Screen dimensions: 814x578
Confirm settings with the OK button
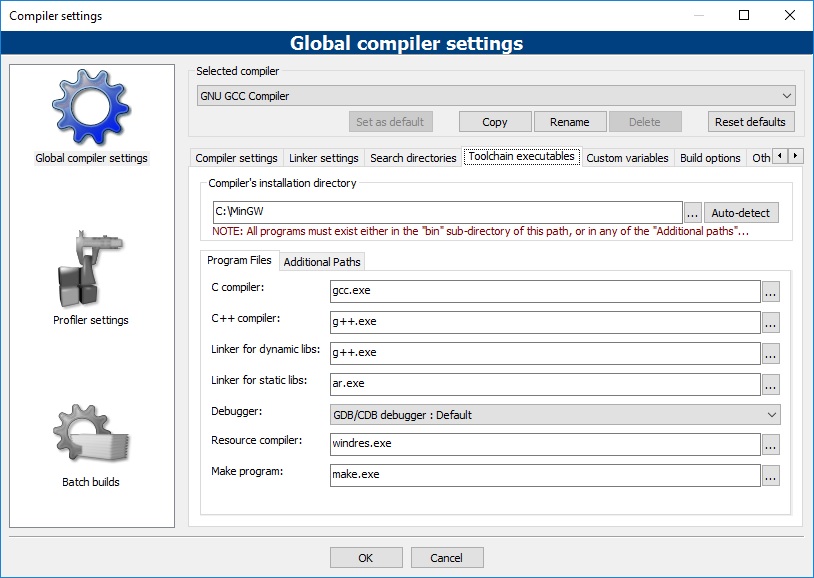tap(366, 558)
